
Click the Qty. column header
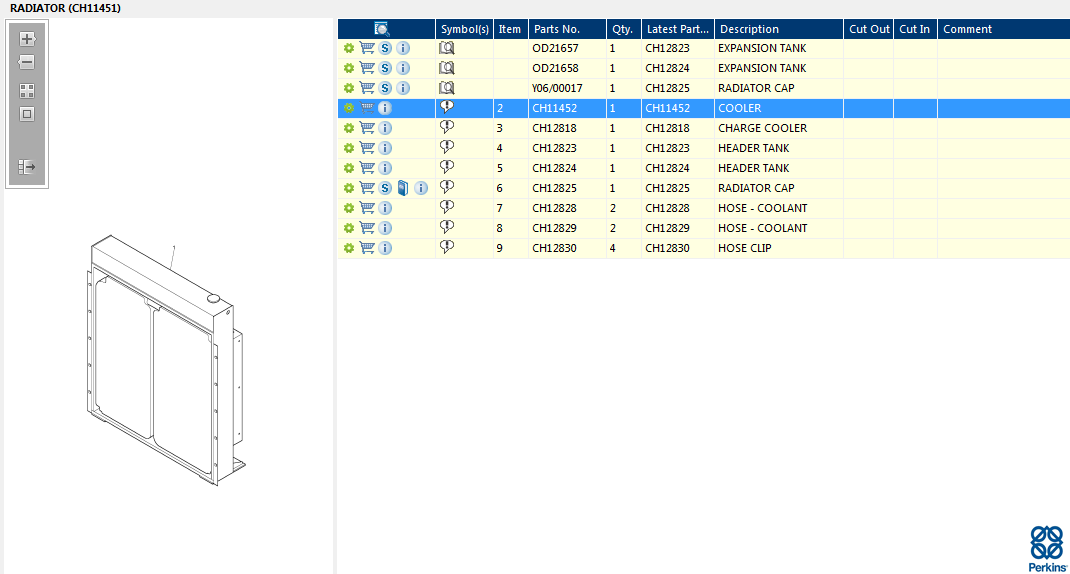[623, 29]
